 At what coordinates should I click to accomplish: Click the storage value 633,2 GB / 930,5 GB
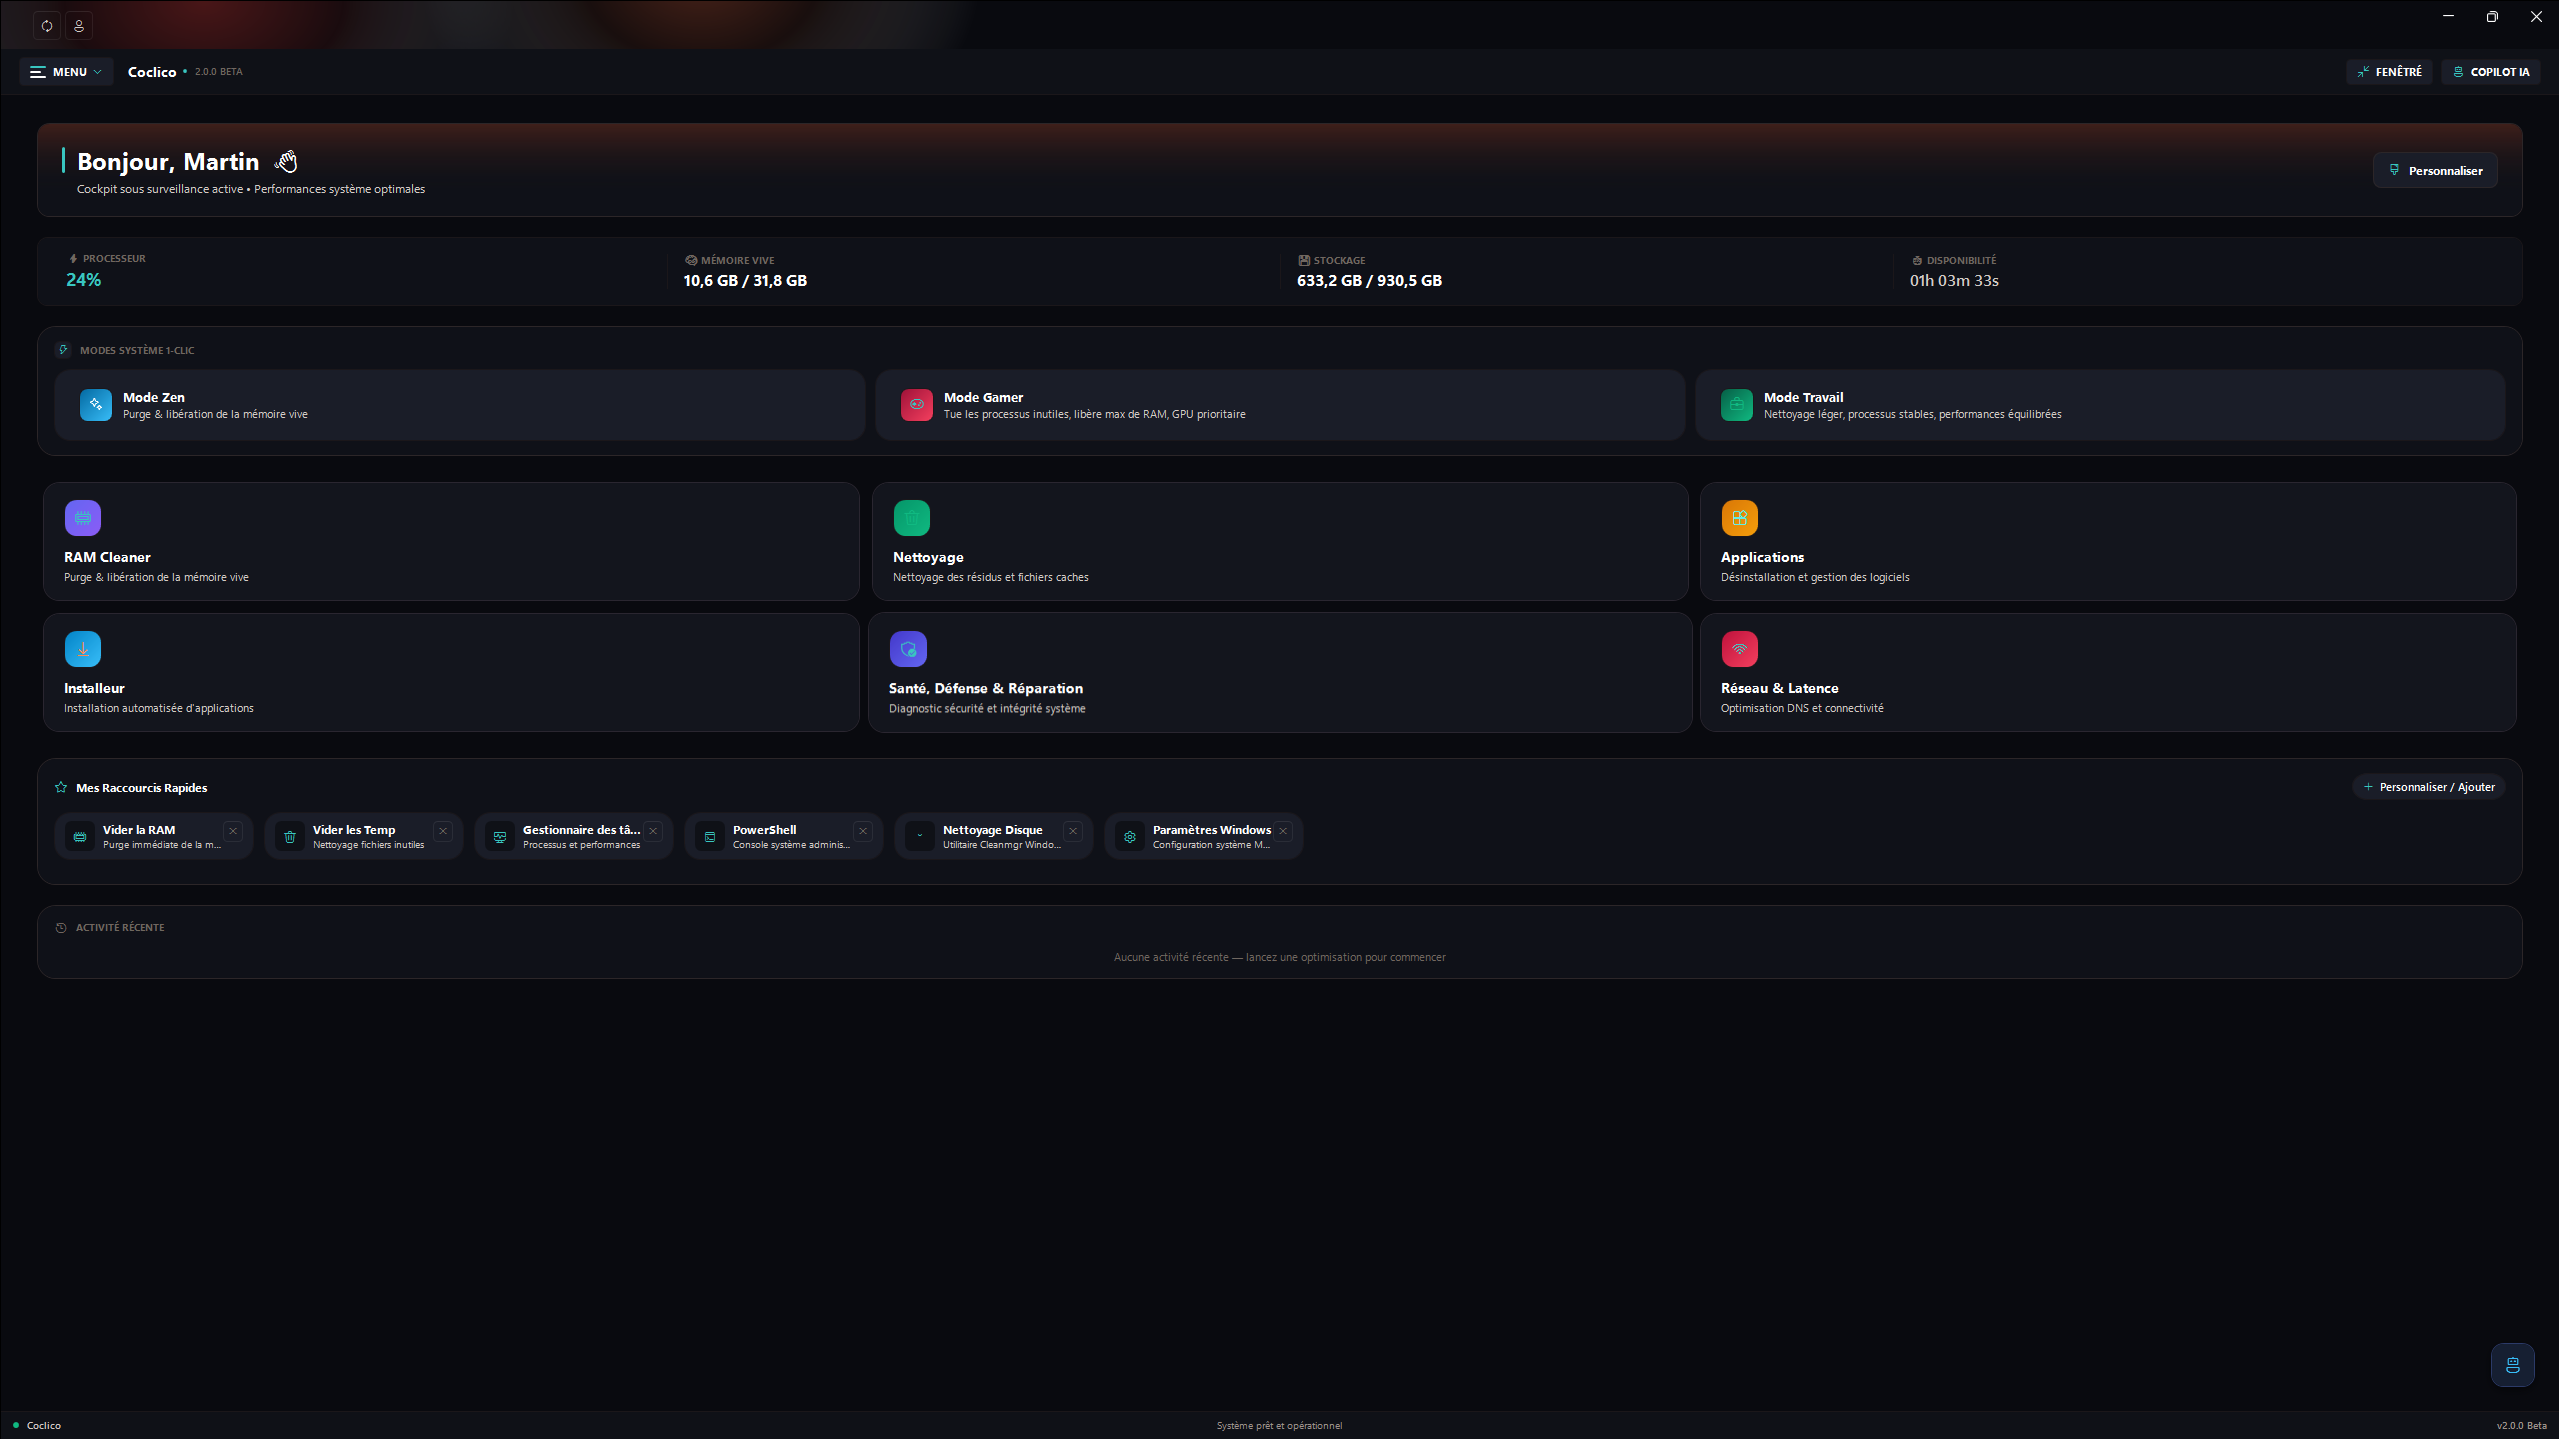coord(1369,281)
